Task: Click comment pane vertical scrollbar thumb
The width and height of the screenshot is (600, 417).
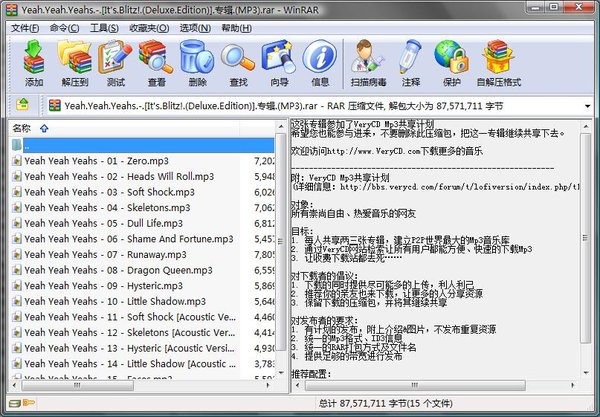Action: [585, 238]
